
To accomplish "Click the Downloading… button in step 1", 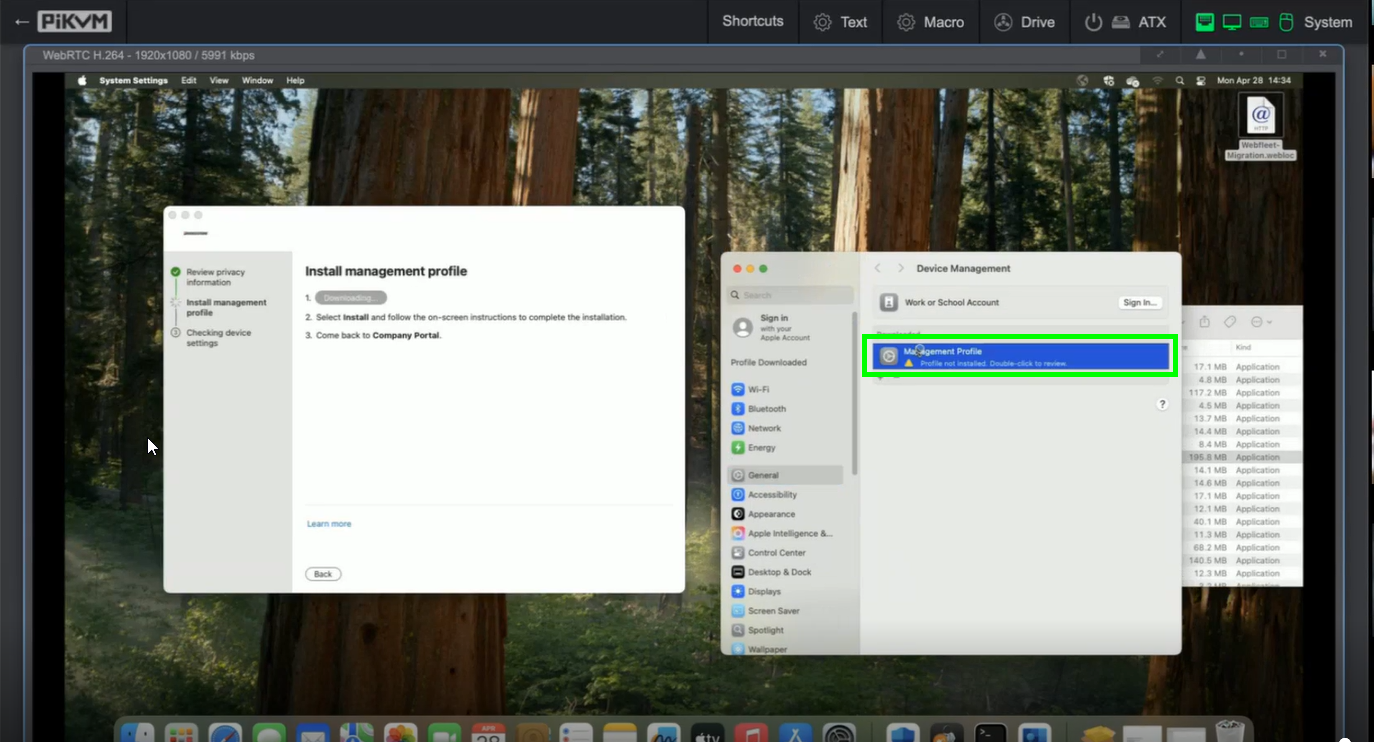I will [x=351, y=298].
